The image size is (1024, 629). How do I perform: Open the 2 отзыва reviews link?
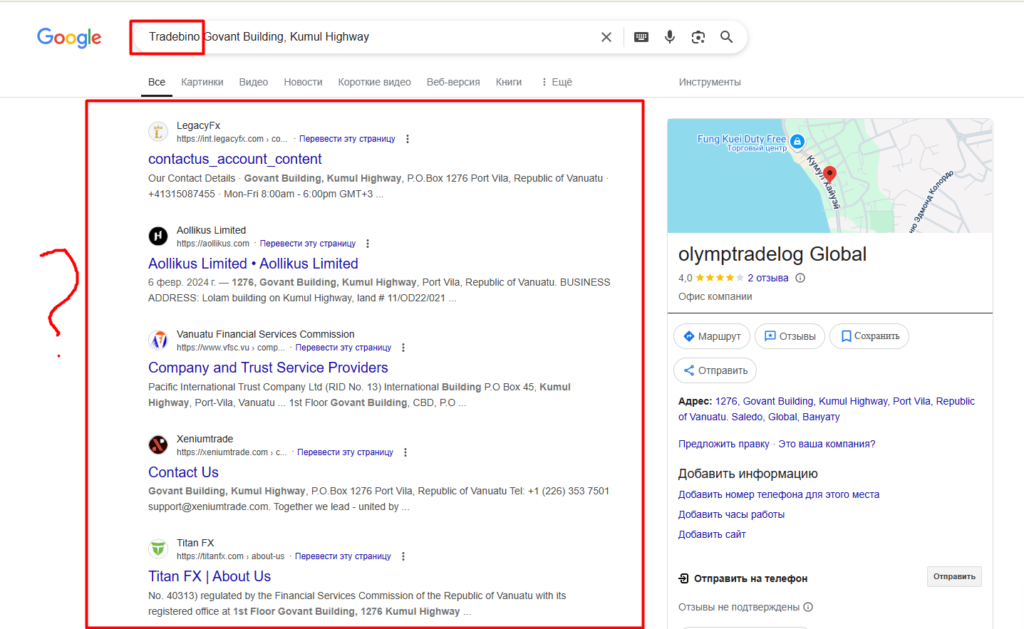767,278
